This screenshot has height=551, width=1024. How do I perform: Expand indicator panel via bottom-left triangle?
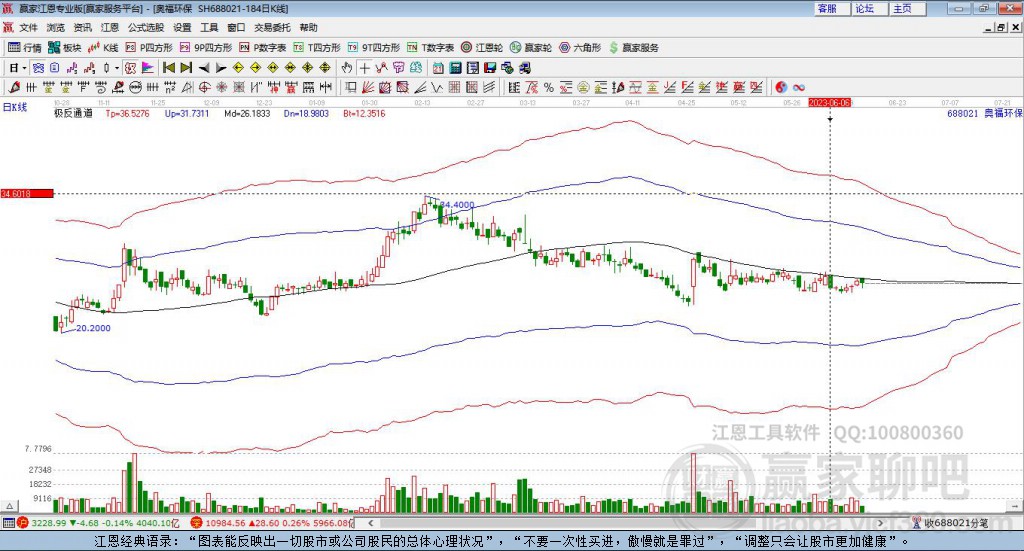[x=9, y=506]
